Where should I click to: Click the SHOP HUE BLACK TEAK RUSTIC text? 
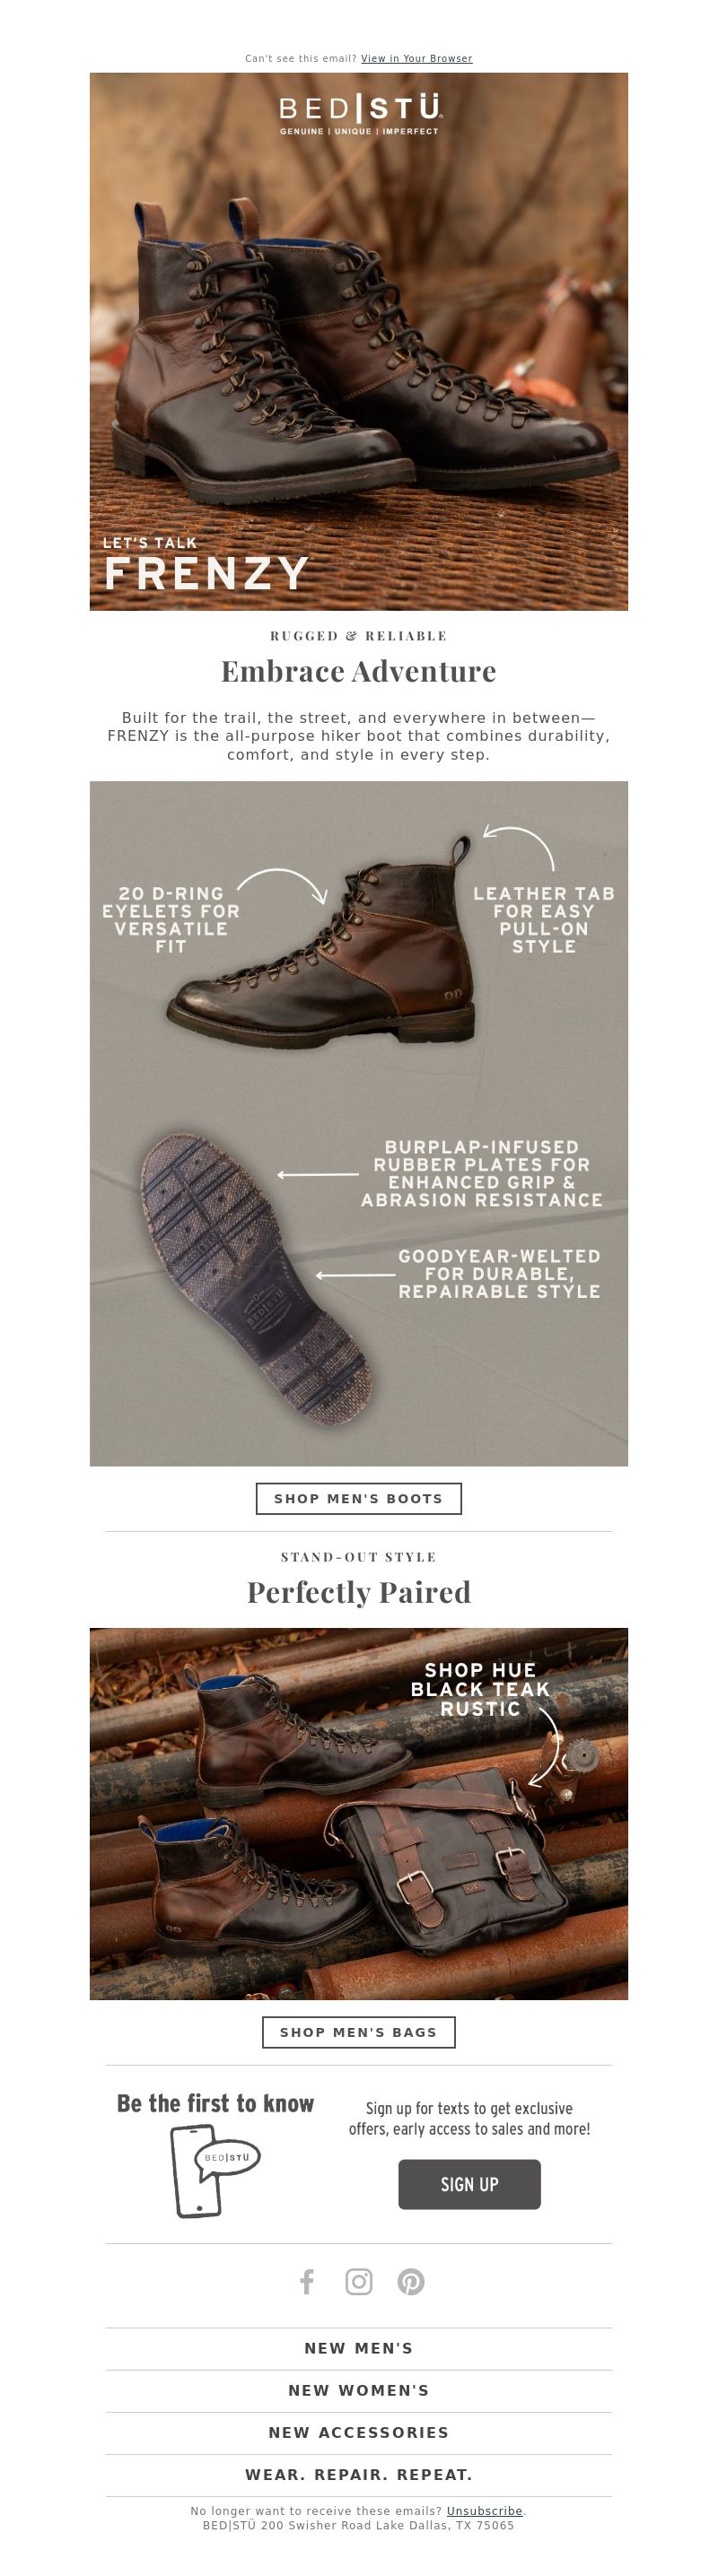pos(480,1689)
